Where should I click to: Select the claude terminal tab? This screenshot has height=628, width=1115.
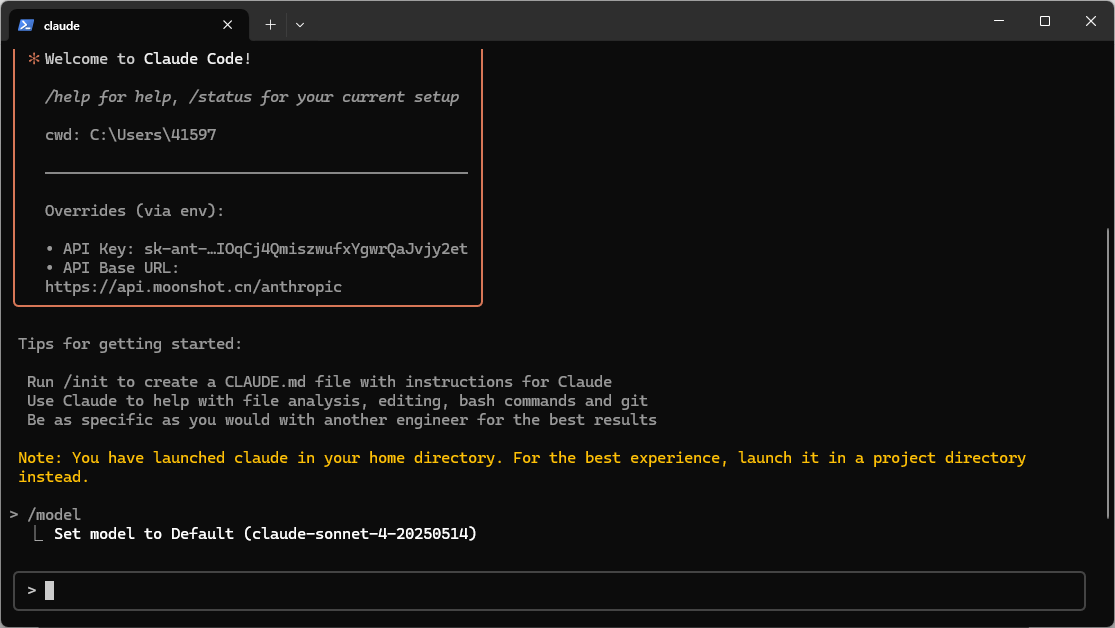tap(129, 25)
